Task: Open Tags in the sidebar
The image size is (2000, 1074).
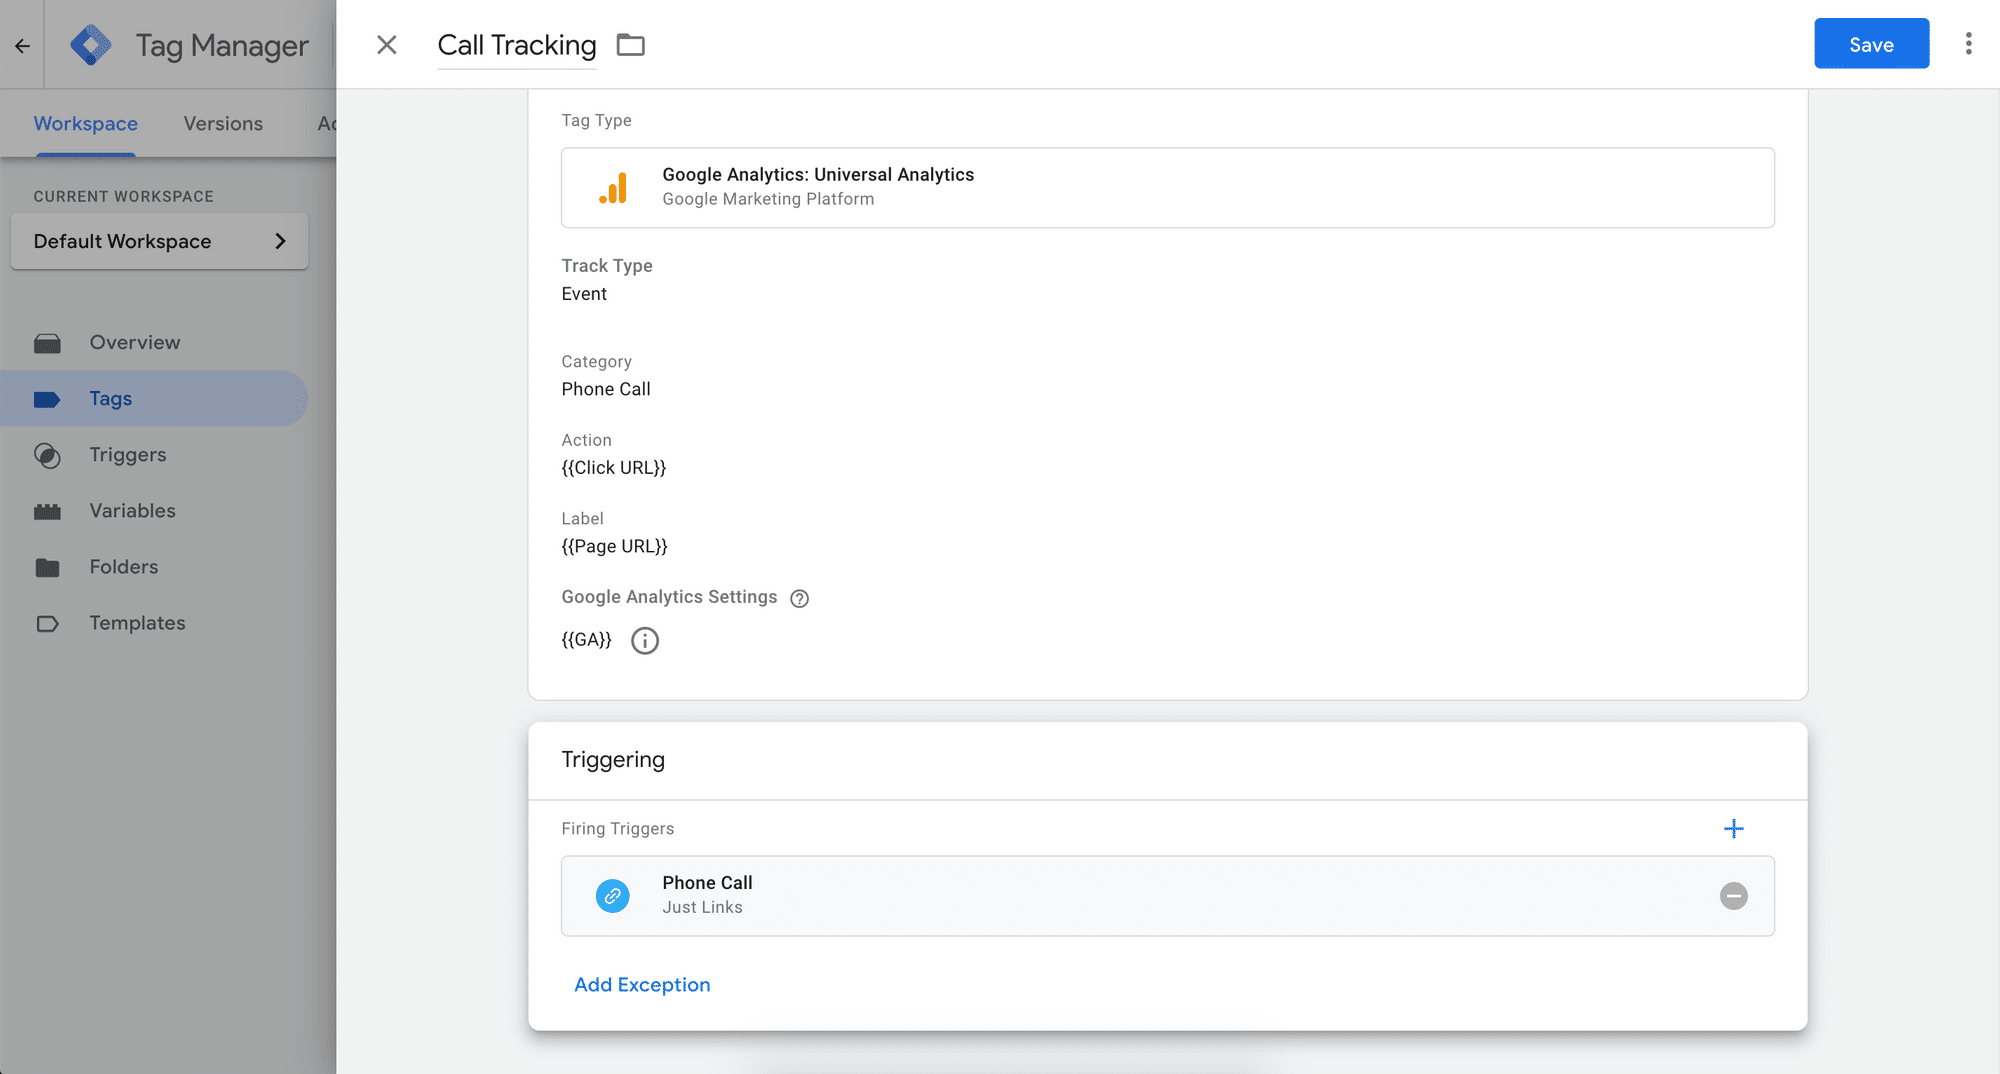Action: point(155,399)
